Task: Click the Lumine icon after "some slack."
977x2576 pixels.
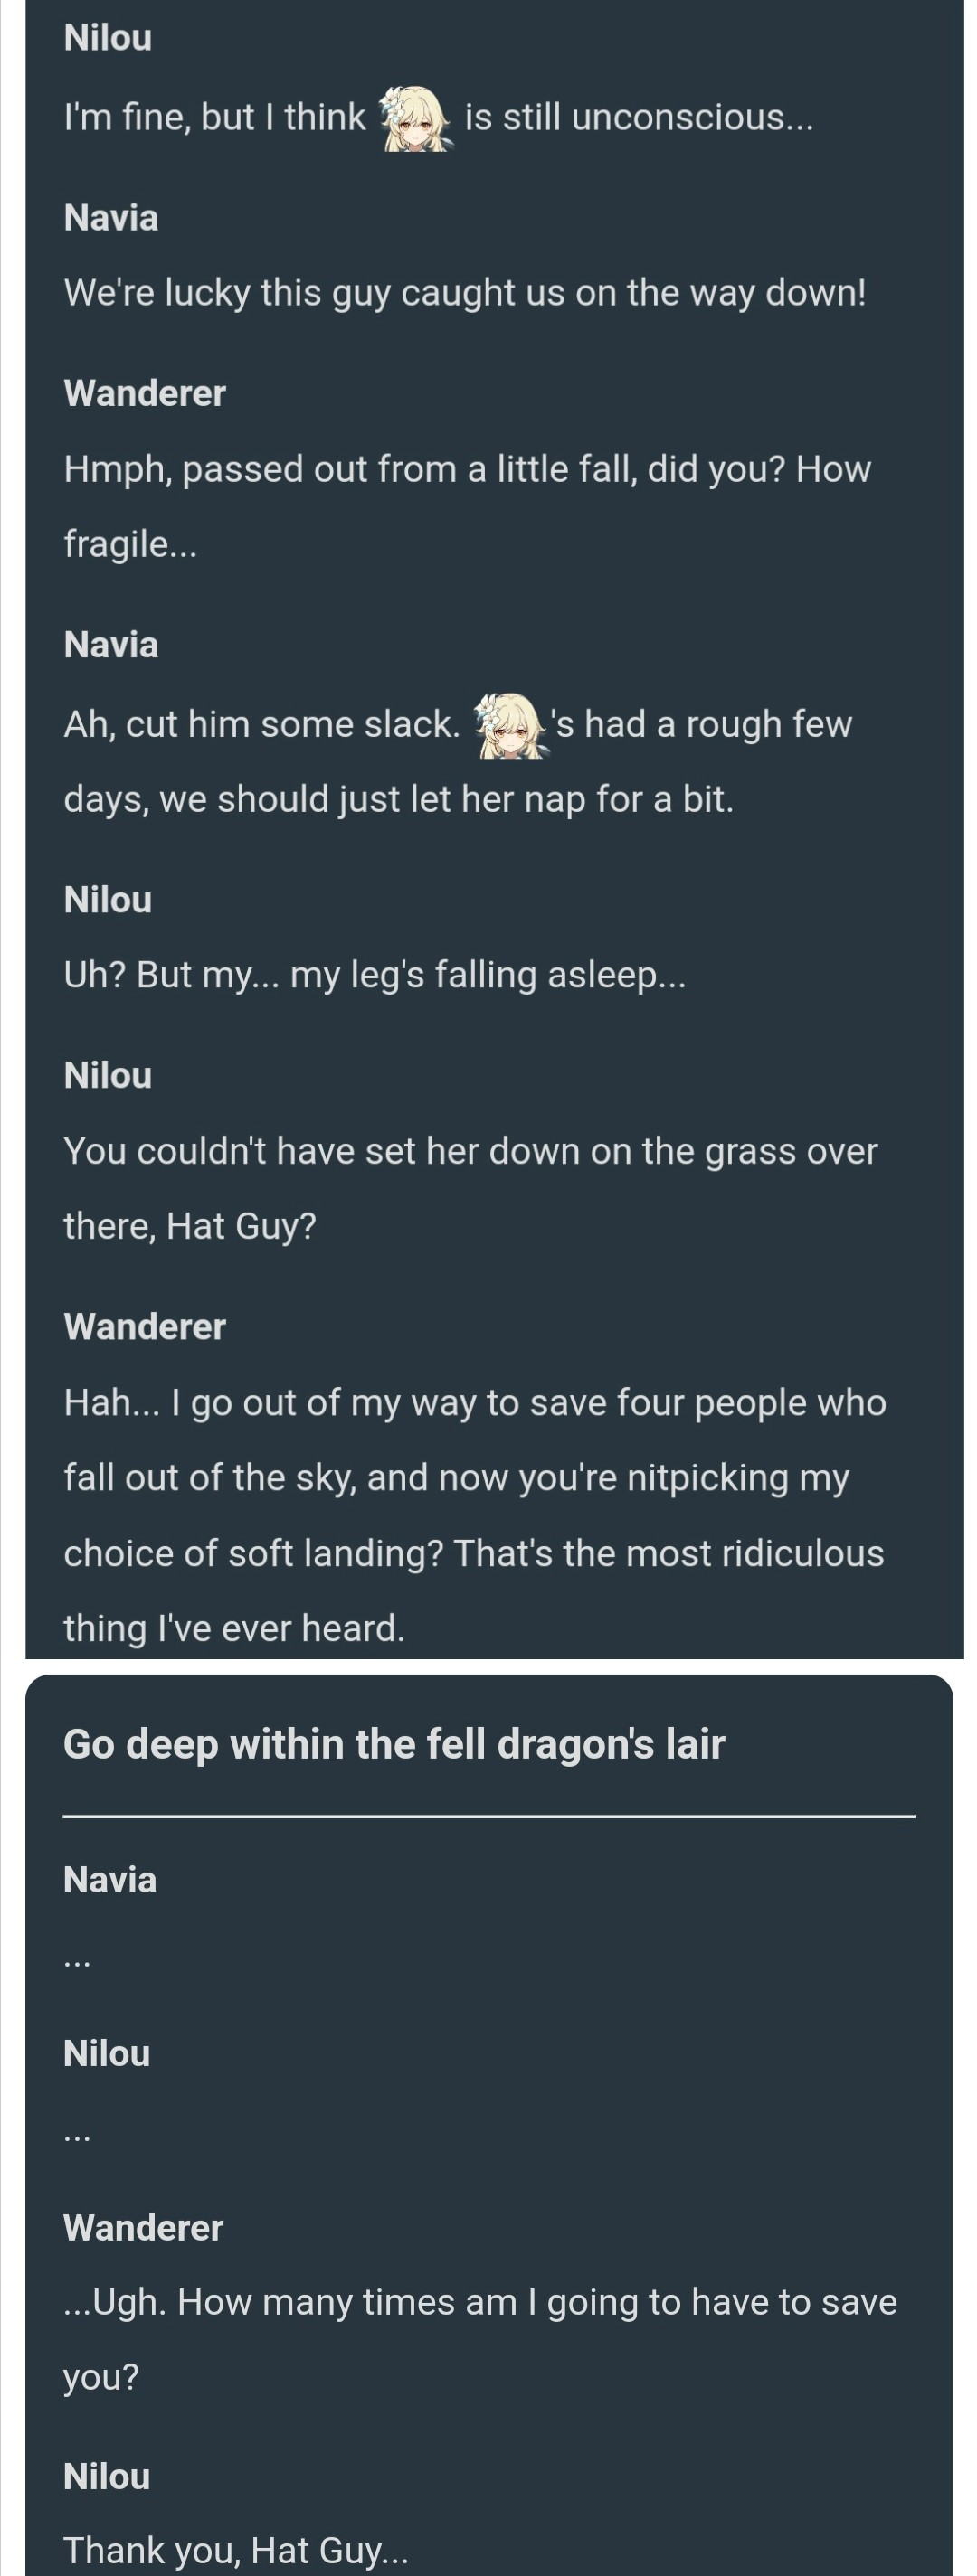Action: tap(510, 725)
